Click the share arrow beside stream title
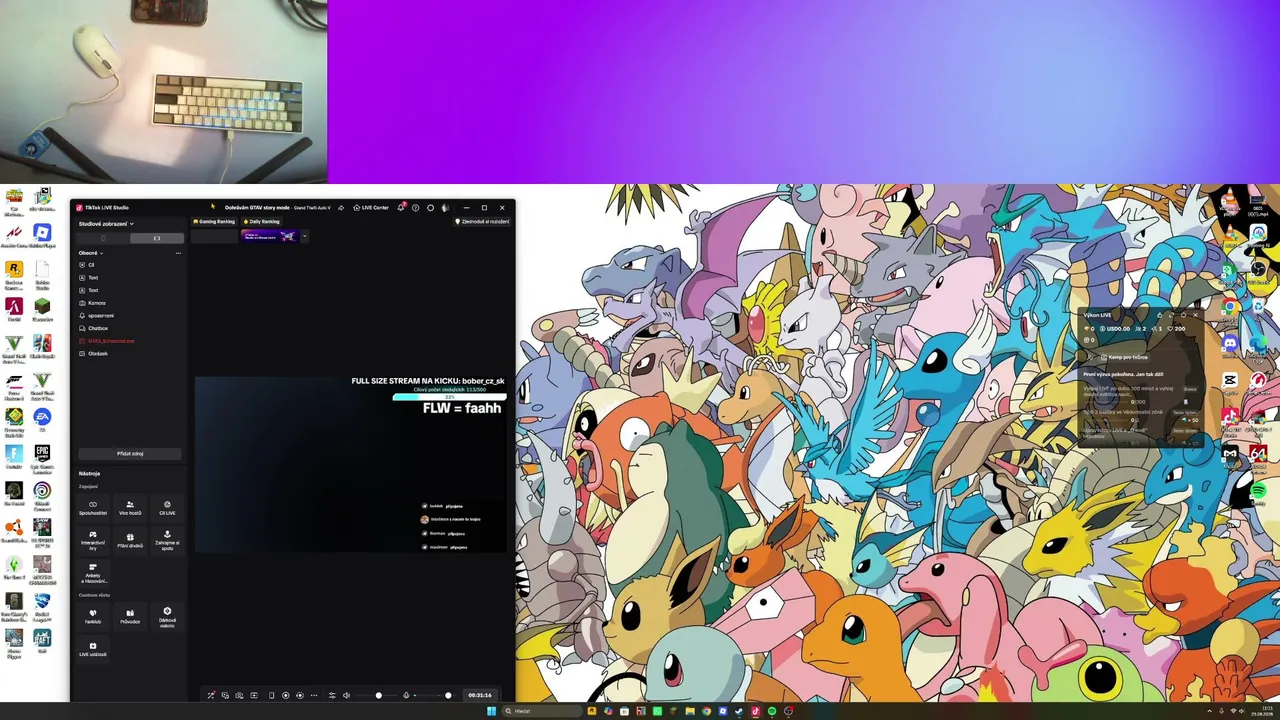 341,207
